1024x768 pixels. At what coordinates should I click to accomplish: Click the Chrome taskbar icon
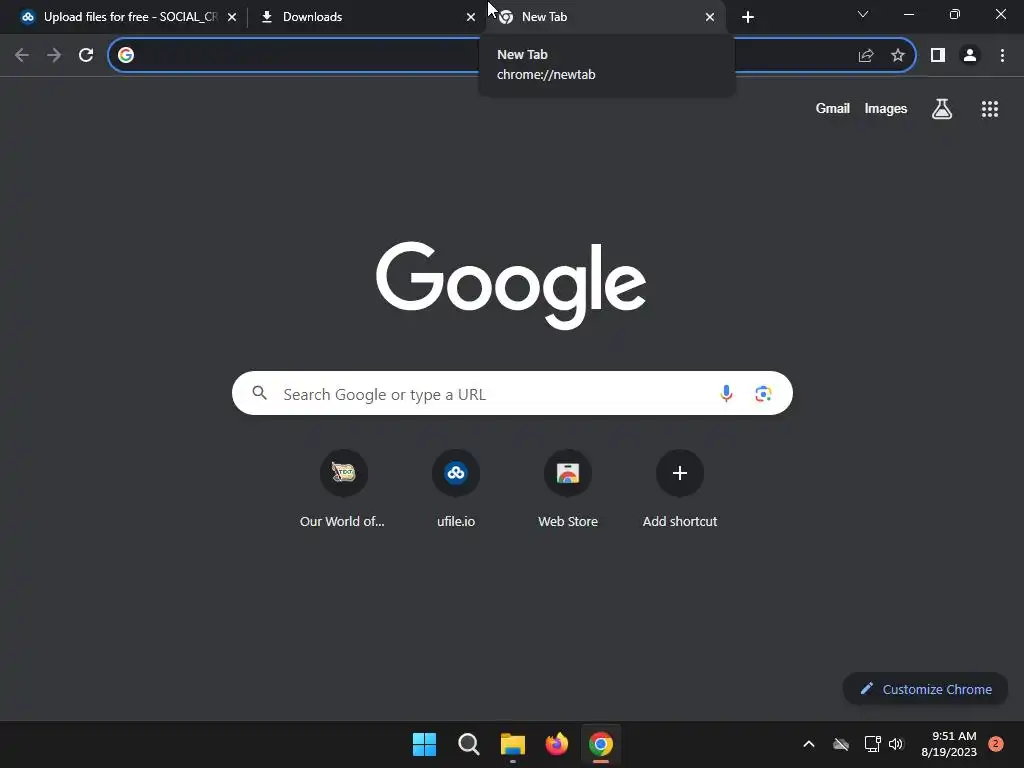tap(601, 744)
